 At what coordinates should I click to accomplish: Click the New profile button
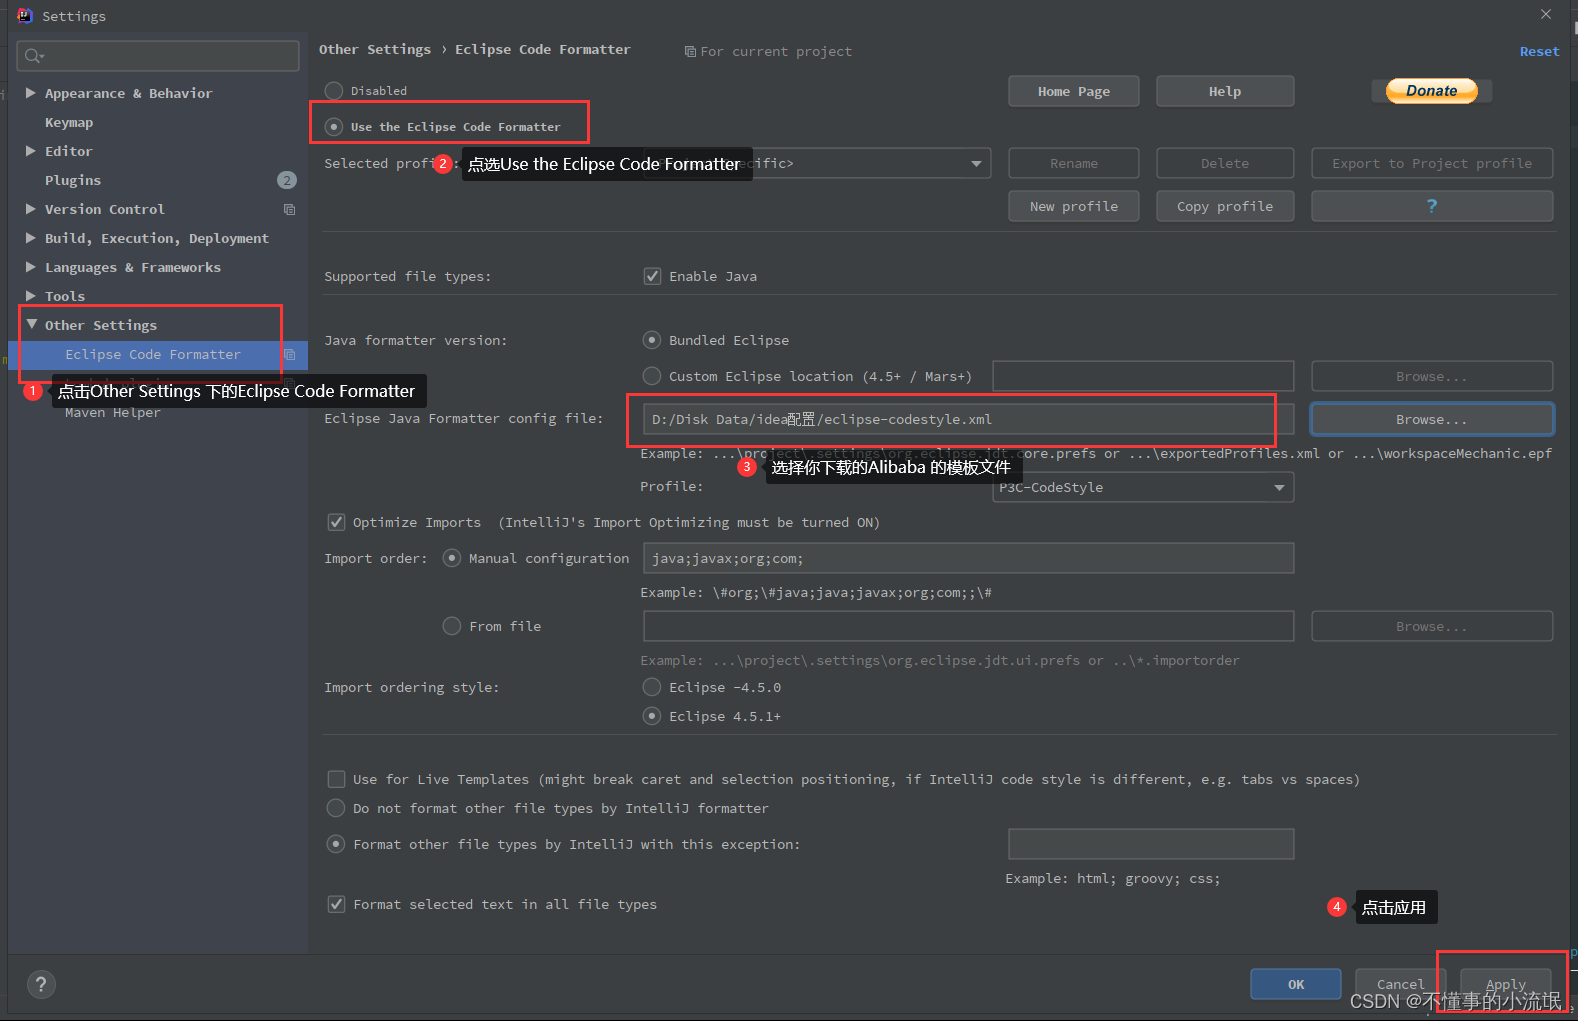(1073, 206)
